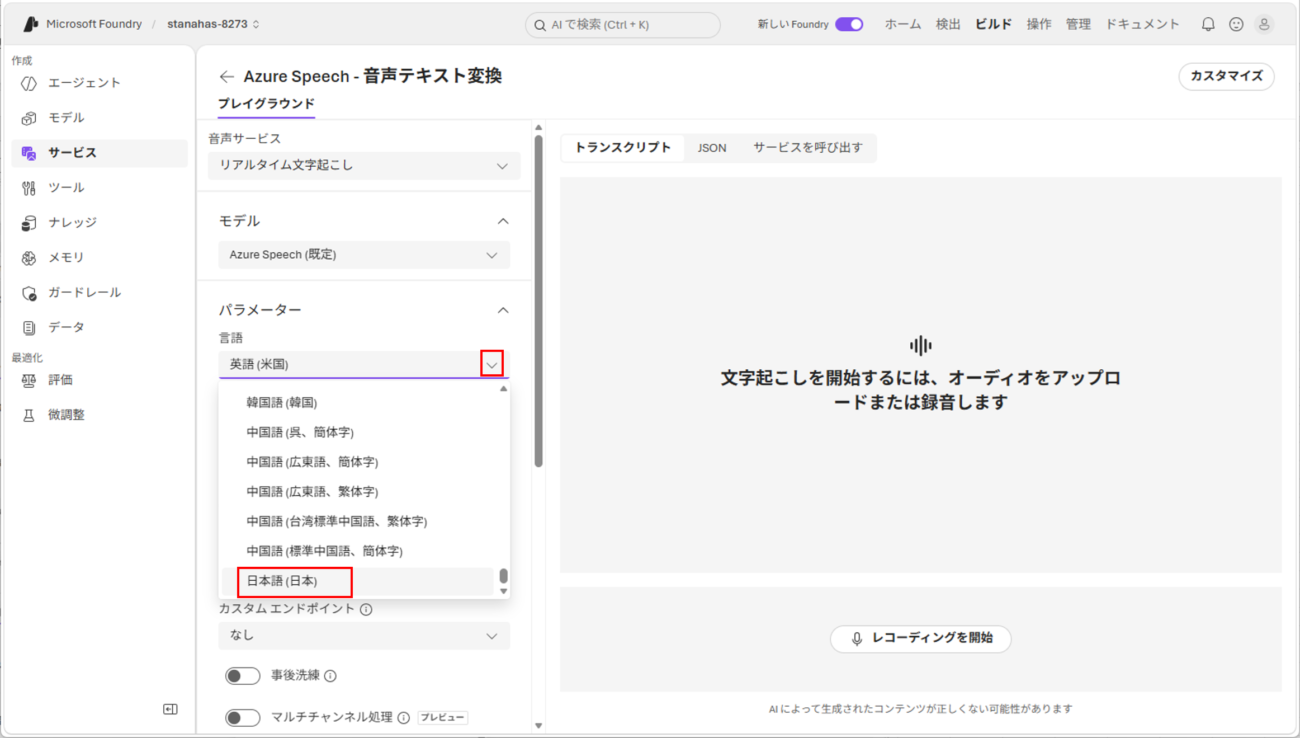This screenshot has width=1300, height=738.
Task: Select 韓国語 (韓国) from language list
Action: pyautogui.click(x=358, y=403)
